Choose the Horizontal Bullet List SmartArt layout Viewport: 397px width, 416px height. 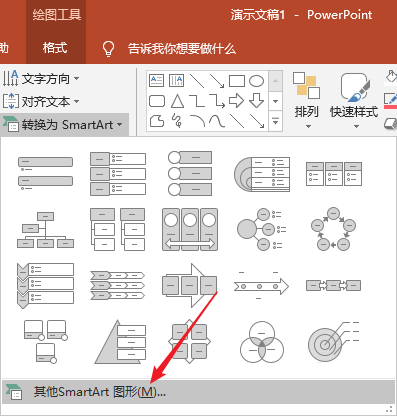(x=334, y=174)
